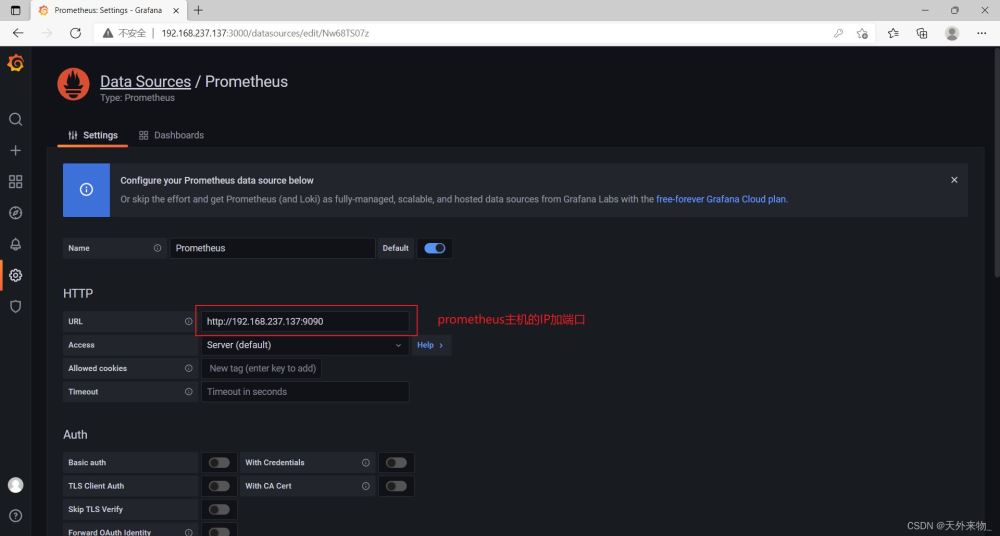Enable the With Credentials switch
The image size is (1000, 536).
tap(396, 463)
